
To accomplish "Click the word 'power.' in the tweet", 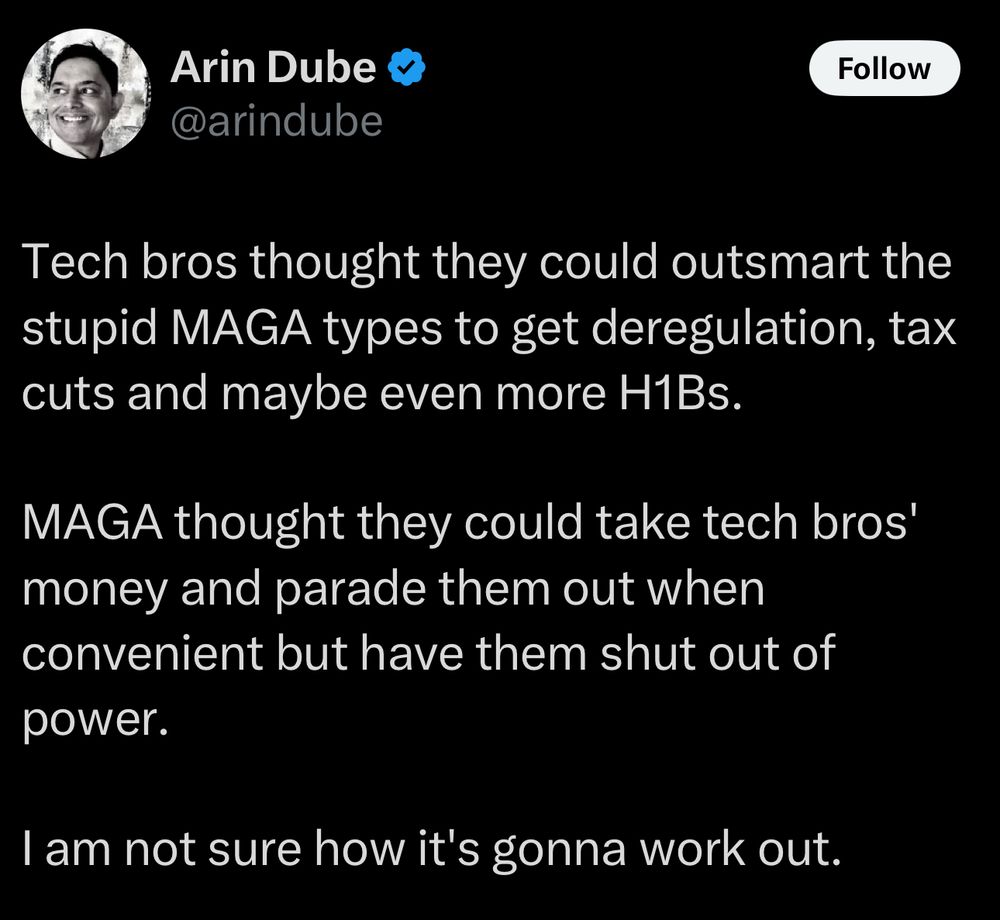I will point(96,720).
